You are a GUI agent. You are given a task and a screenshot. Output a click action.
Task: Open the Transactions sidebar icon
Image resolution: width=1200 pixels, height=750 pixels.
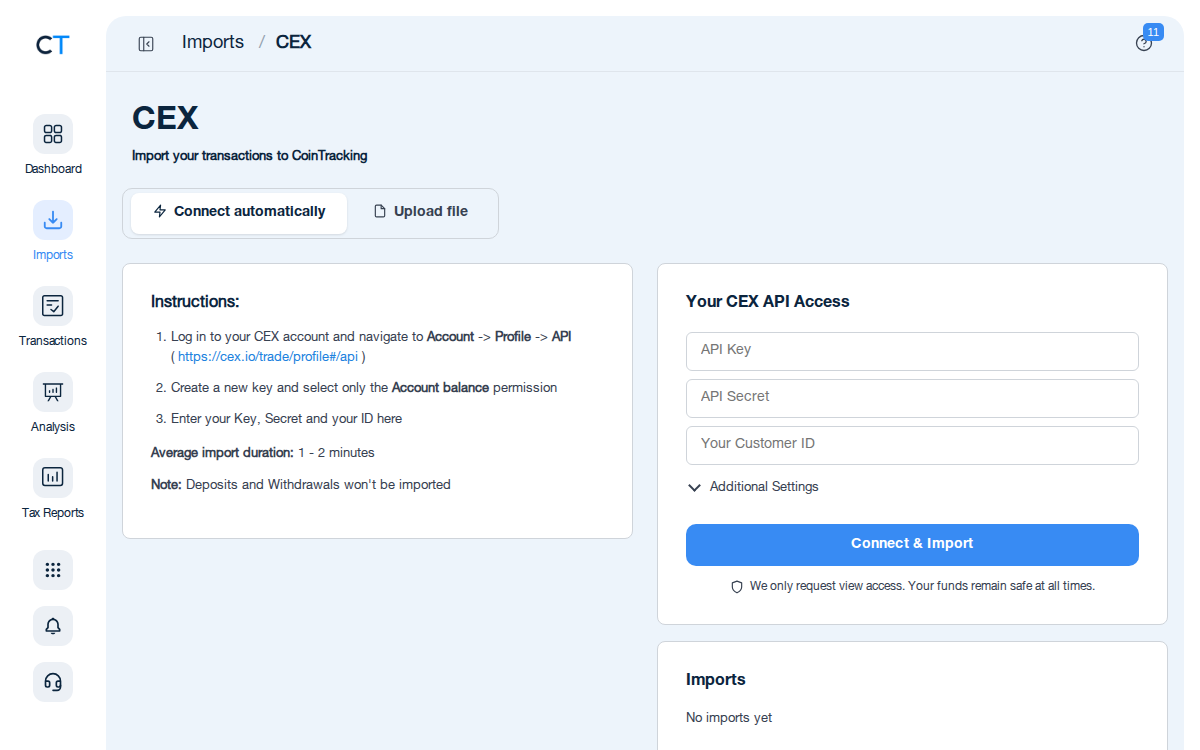pos(53,306)
